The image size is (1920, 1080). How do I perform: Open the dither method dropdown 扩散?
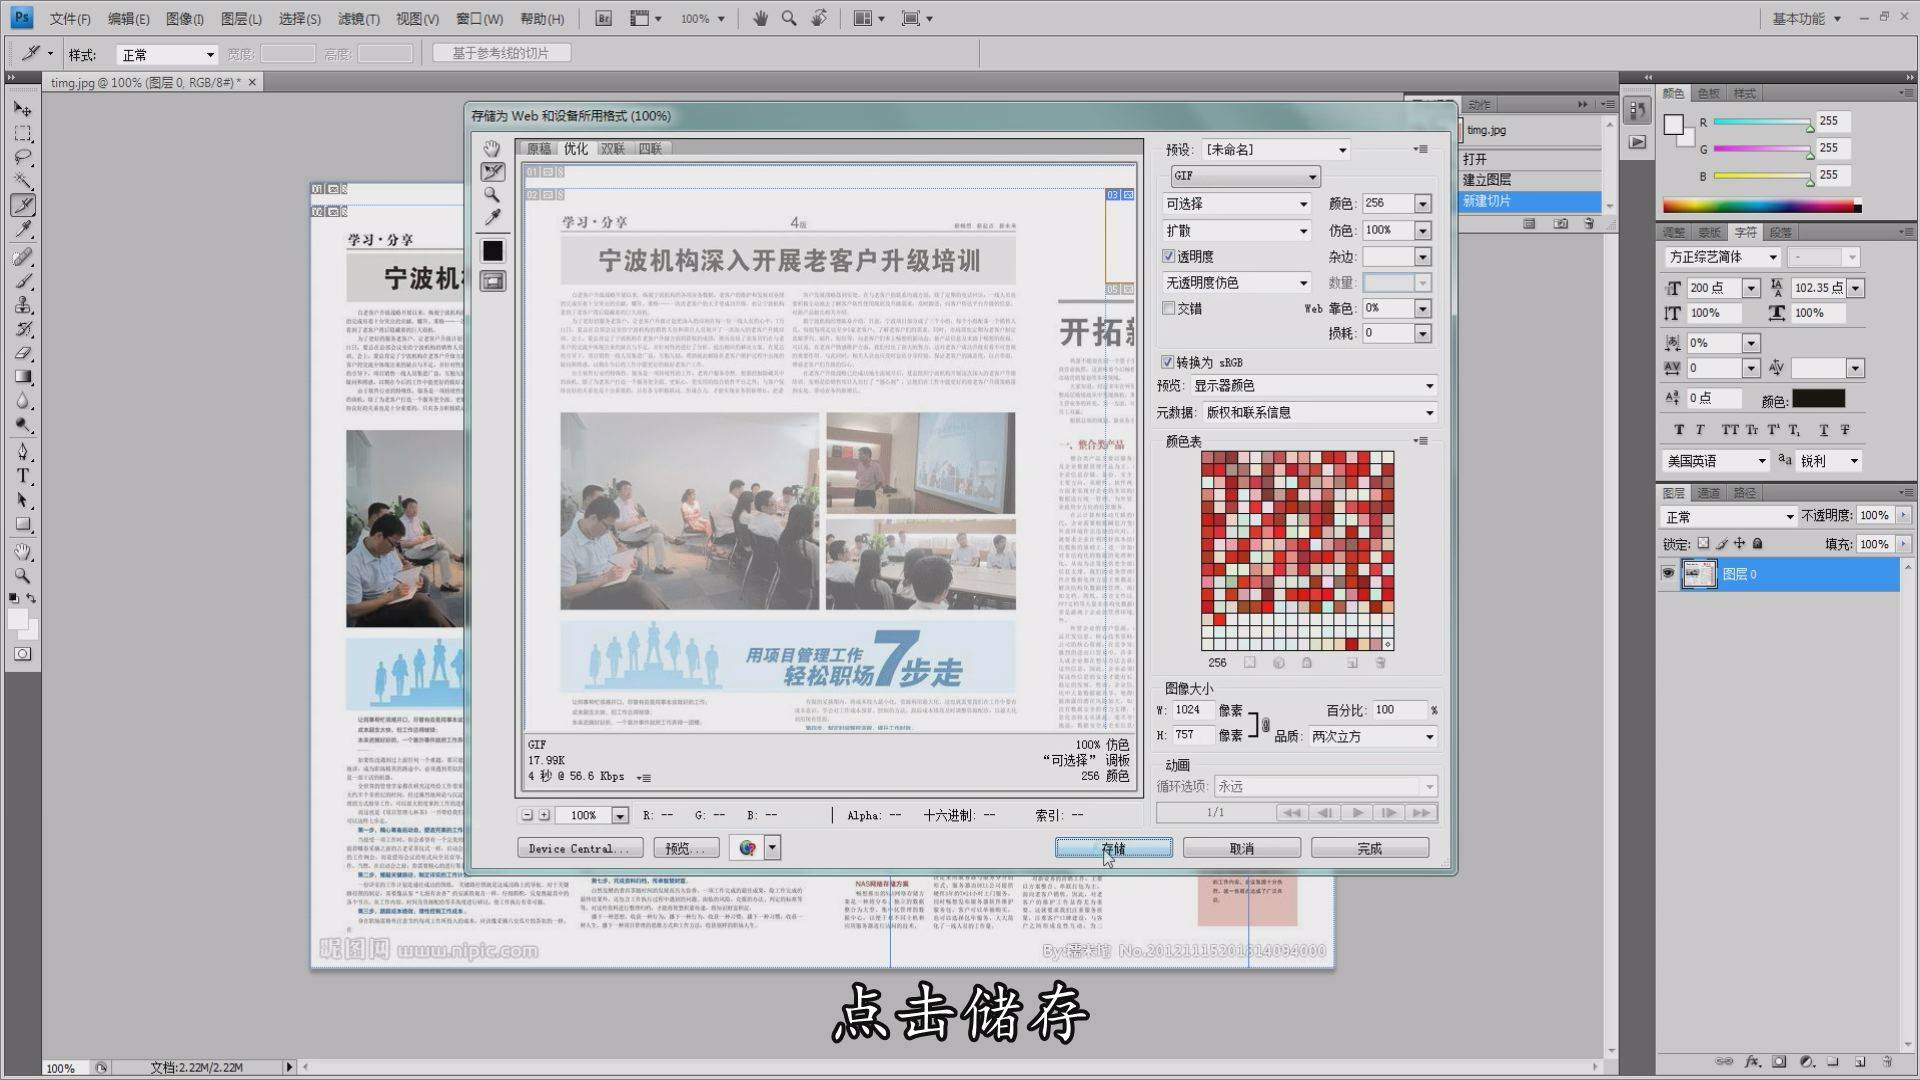1236,230
